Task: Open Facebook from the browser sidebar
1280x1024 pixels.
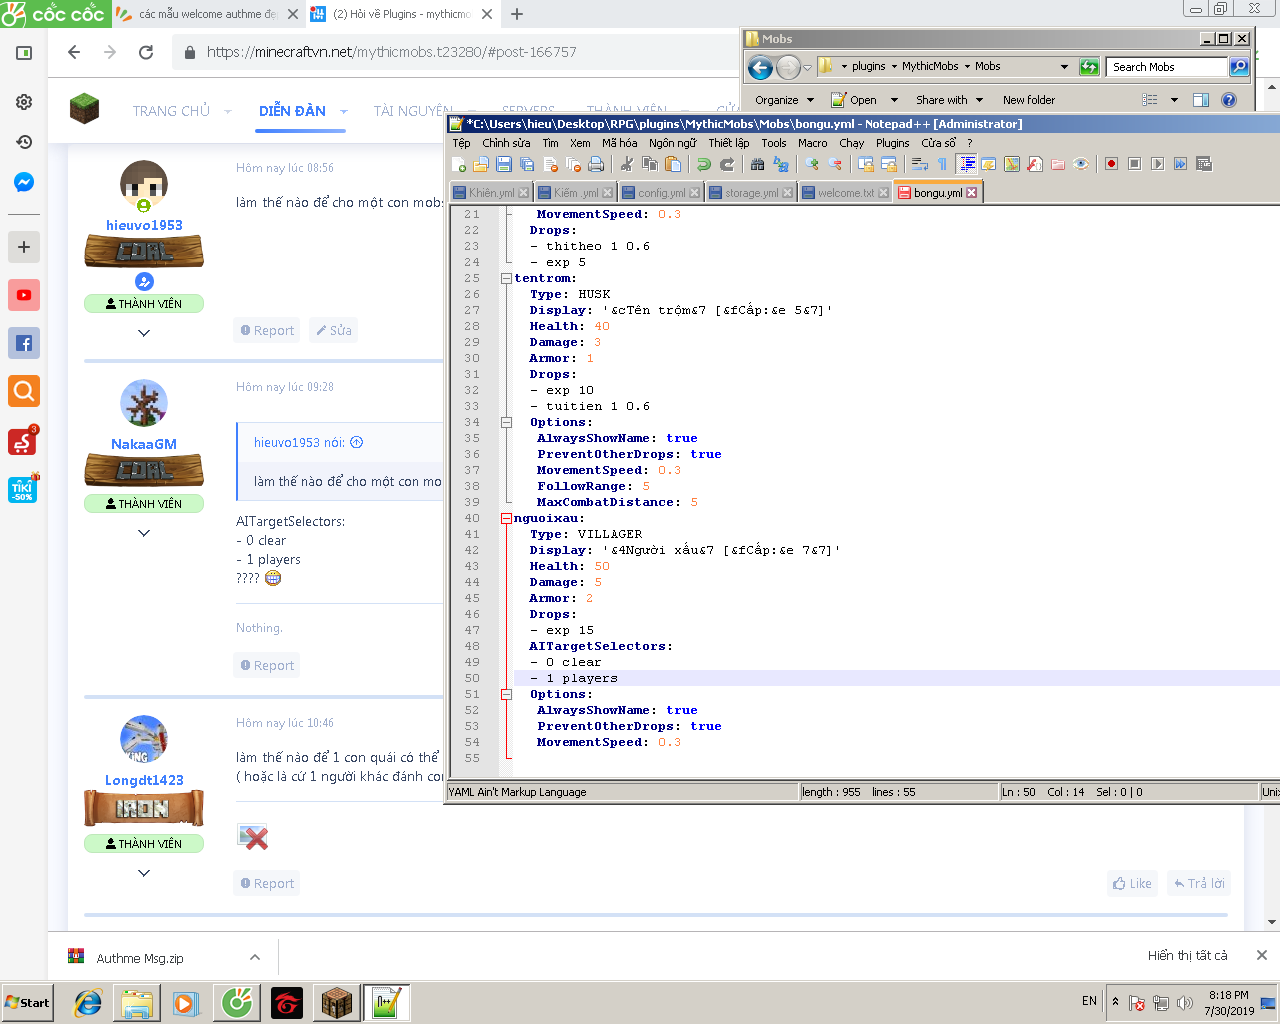Action: click(24, 343)
